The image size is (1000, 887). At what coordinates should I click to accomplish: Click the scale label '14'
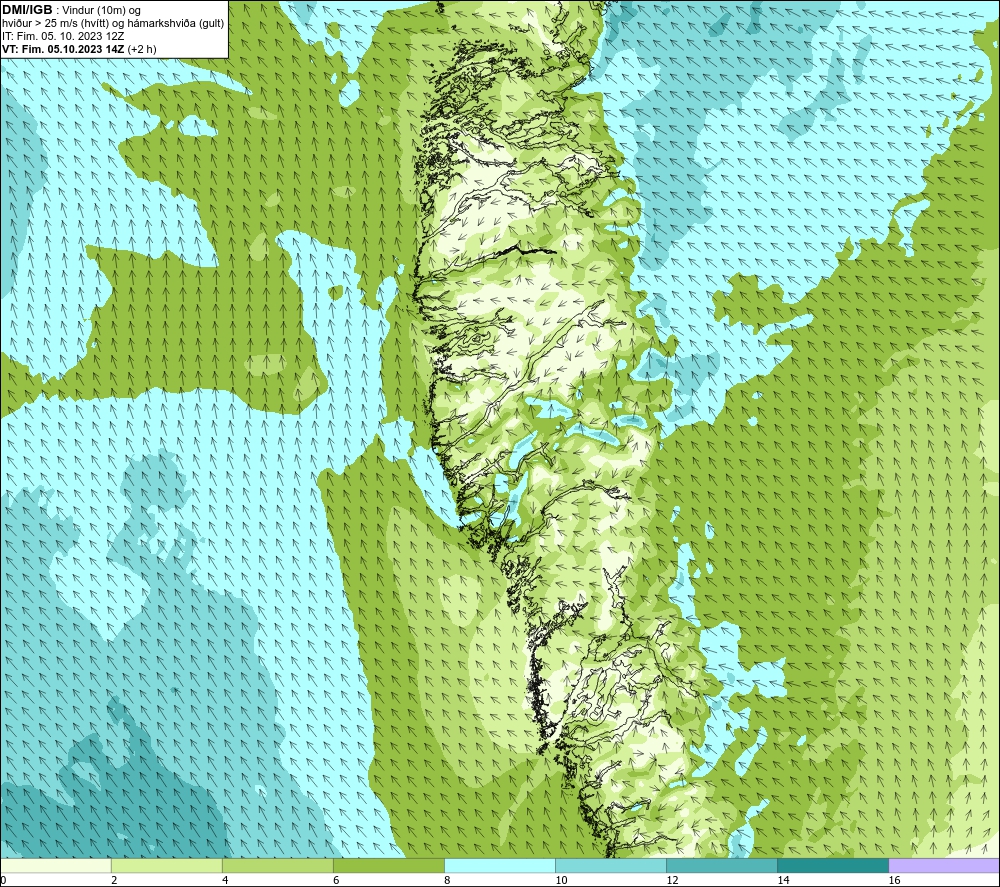pyautogui.click(x=783, y=881)
